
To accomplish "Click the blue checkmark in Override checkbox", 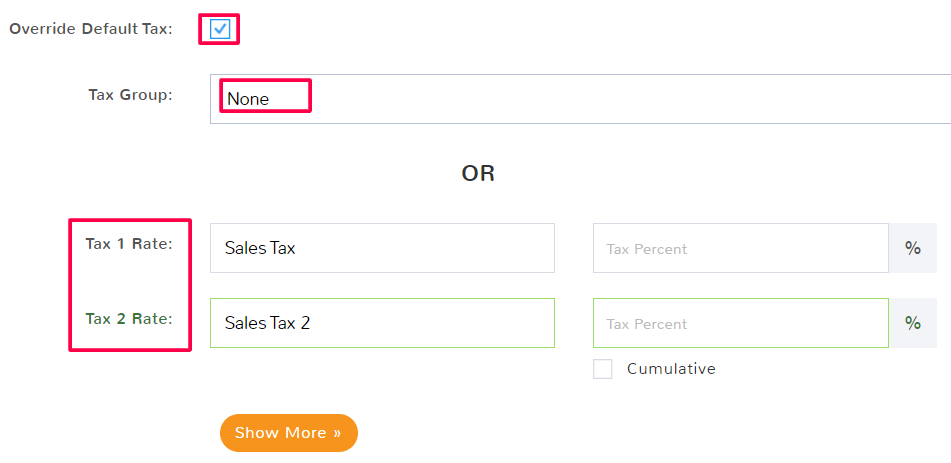I will (x=220, y=29).
